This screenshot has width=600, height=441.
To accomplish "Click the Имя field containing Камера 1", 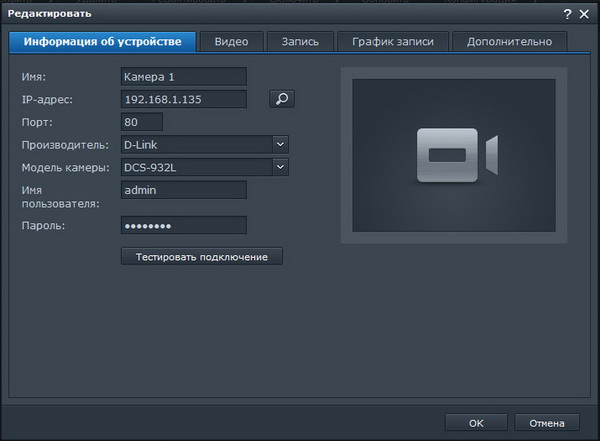I will click(x=183, y=76).
